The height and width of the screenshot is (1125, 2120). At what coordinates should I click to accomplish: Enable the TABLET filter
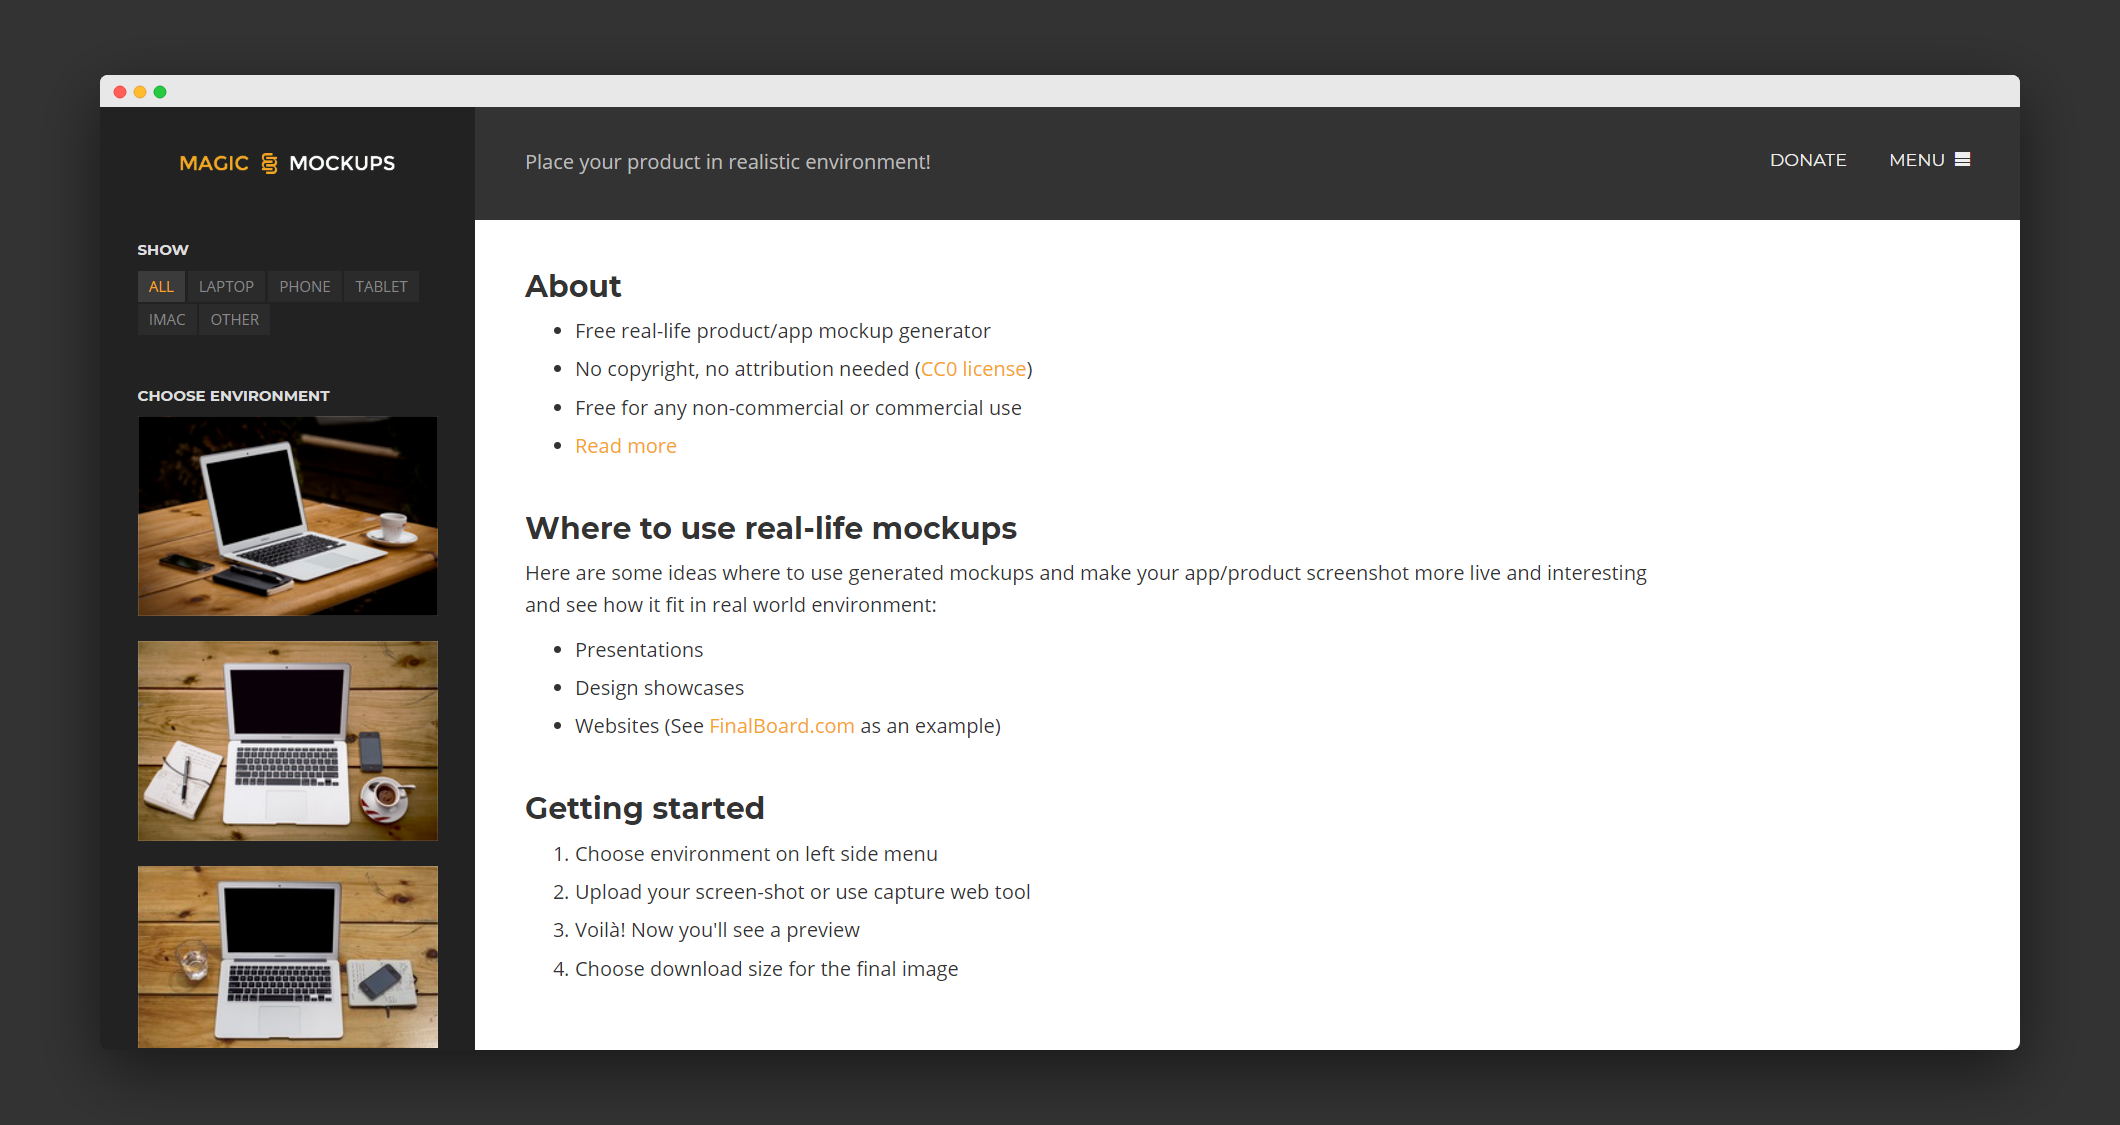381,286
